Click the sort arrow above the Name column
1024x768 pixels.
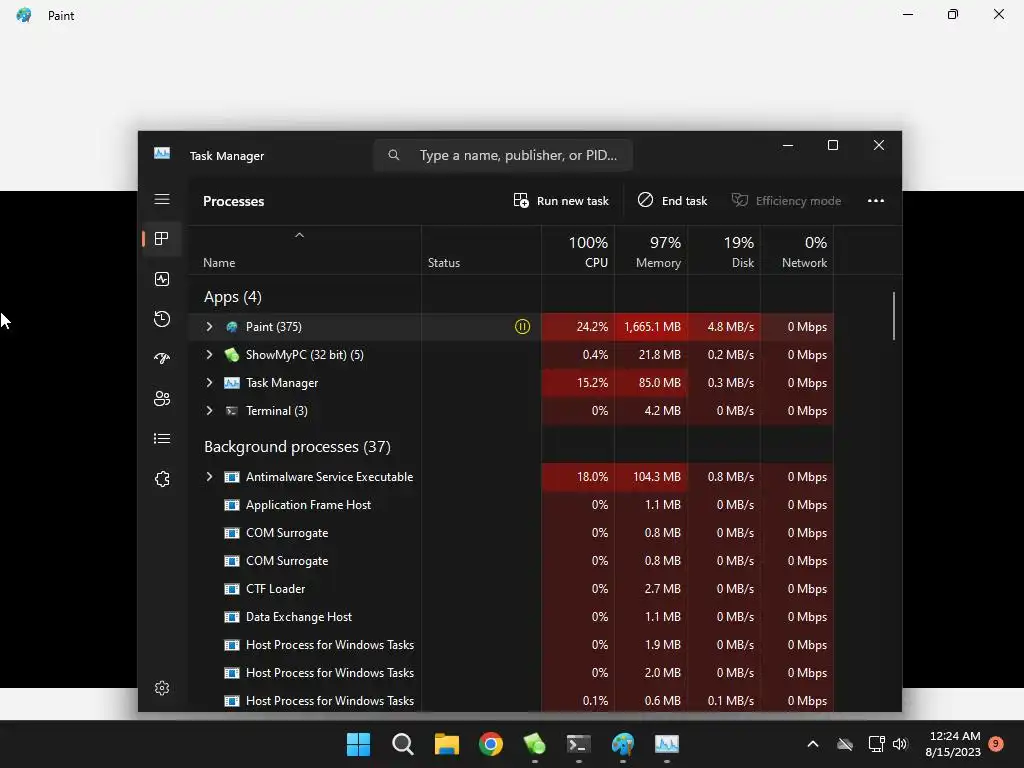(299, 235)
